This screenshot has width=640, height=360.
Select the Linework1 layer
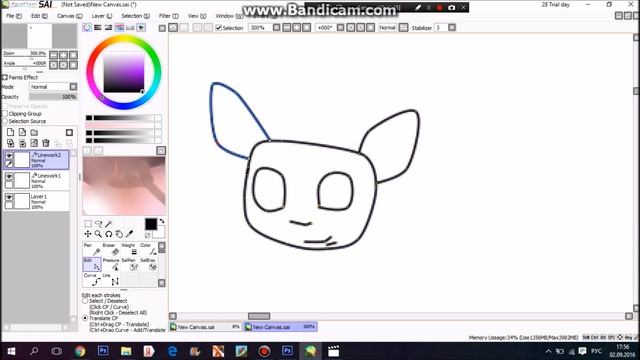tap(37, 180)
